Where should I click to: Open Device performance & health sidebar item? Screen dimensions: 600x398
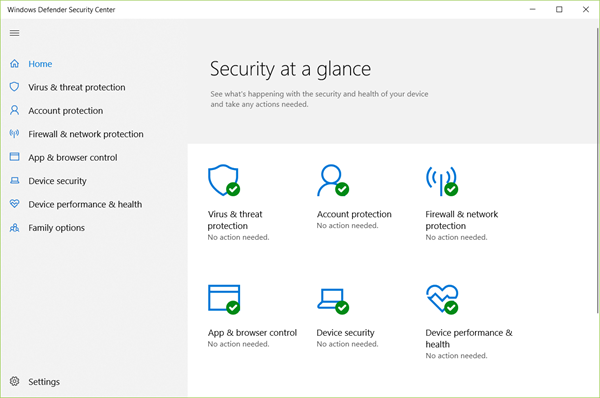tap(85, 204)
